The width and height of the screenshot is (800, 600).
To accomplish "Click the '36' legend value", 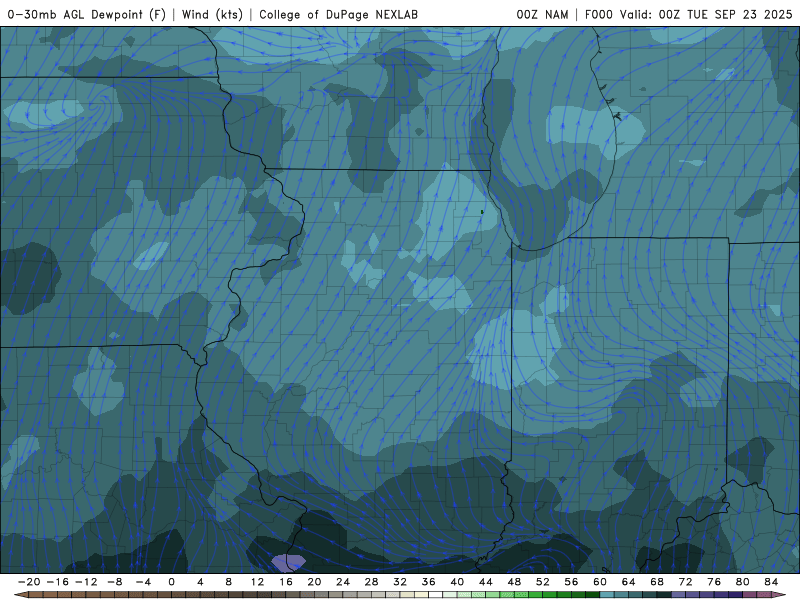I will pyautogui.click(x=429, y=582).
